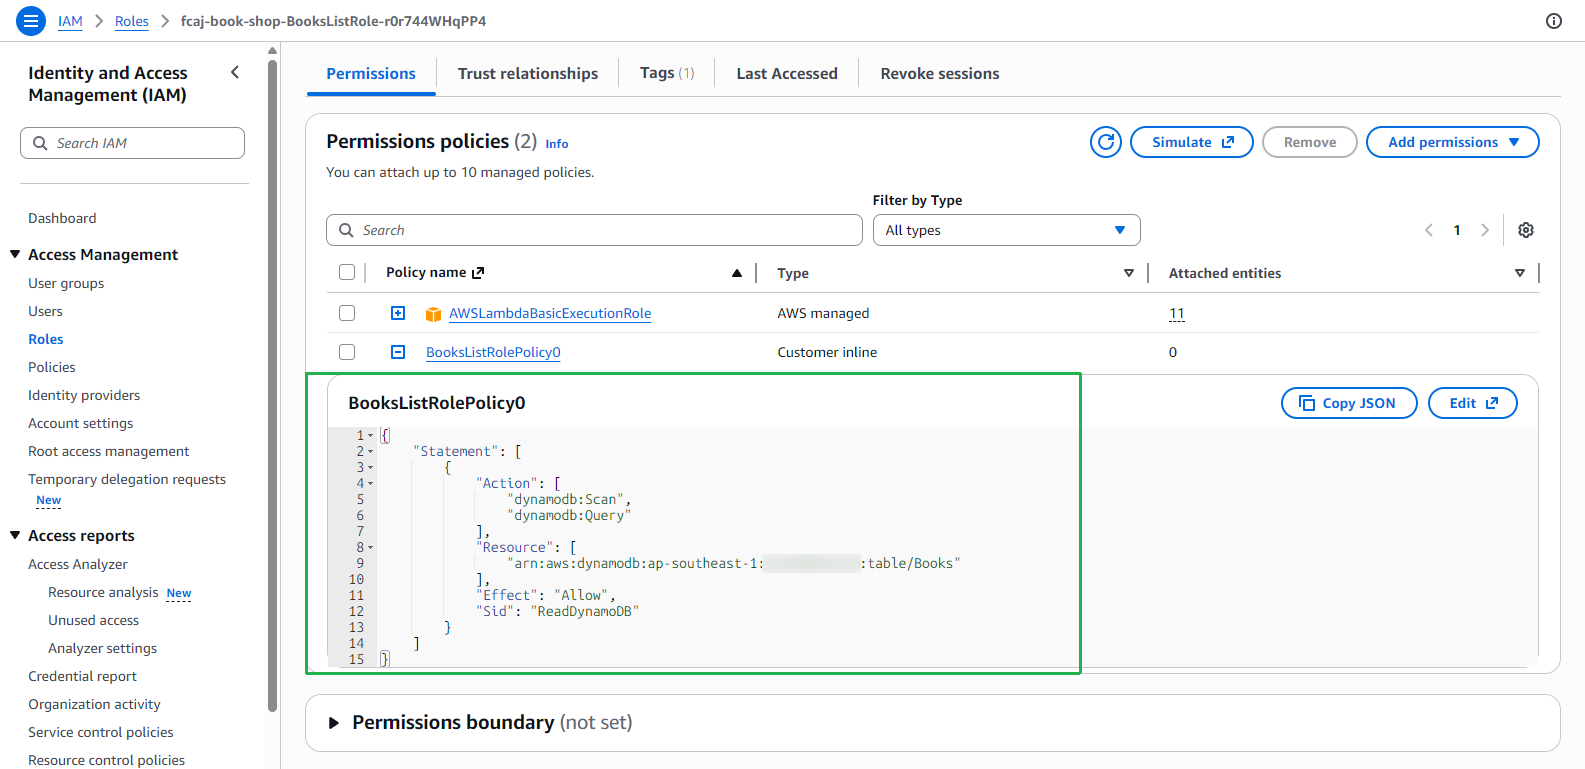This screenshot has width=1585, height=769.
Task: Open Resource analysis in the sidebar
Action: [x=103, y=592]
